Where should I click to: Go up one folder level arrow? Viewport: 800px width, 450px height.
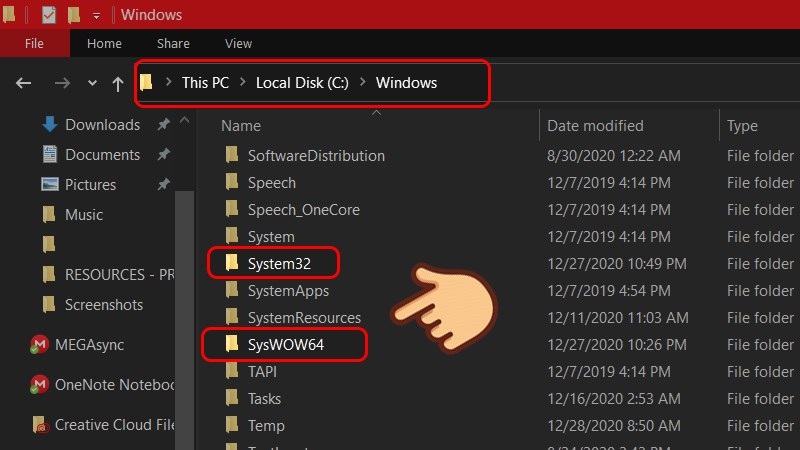(118, 84)
